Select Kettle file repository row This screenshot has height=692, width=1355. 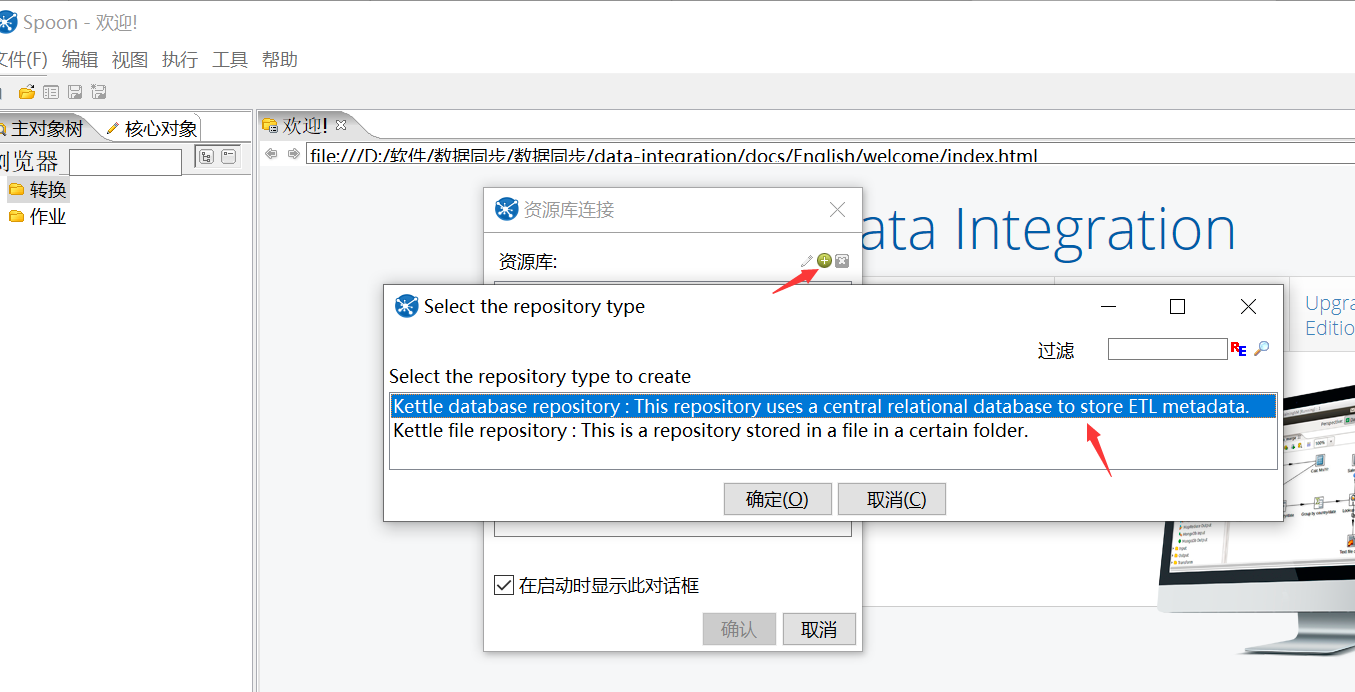[833, 430]
